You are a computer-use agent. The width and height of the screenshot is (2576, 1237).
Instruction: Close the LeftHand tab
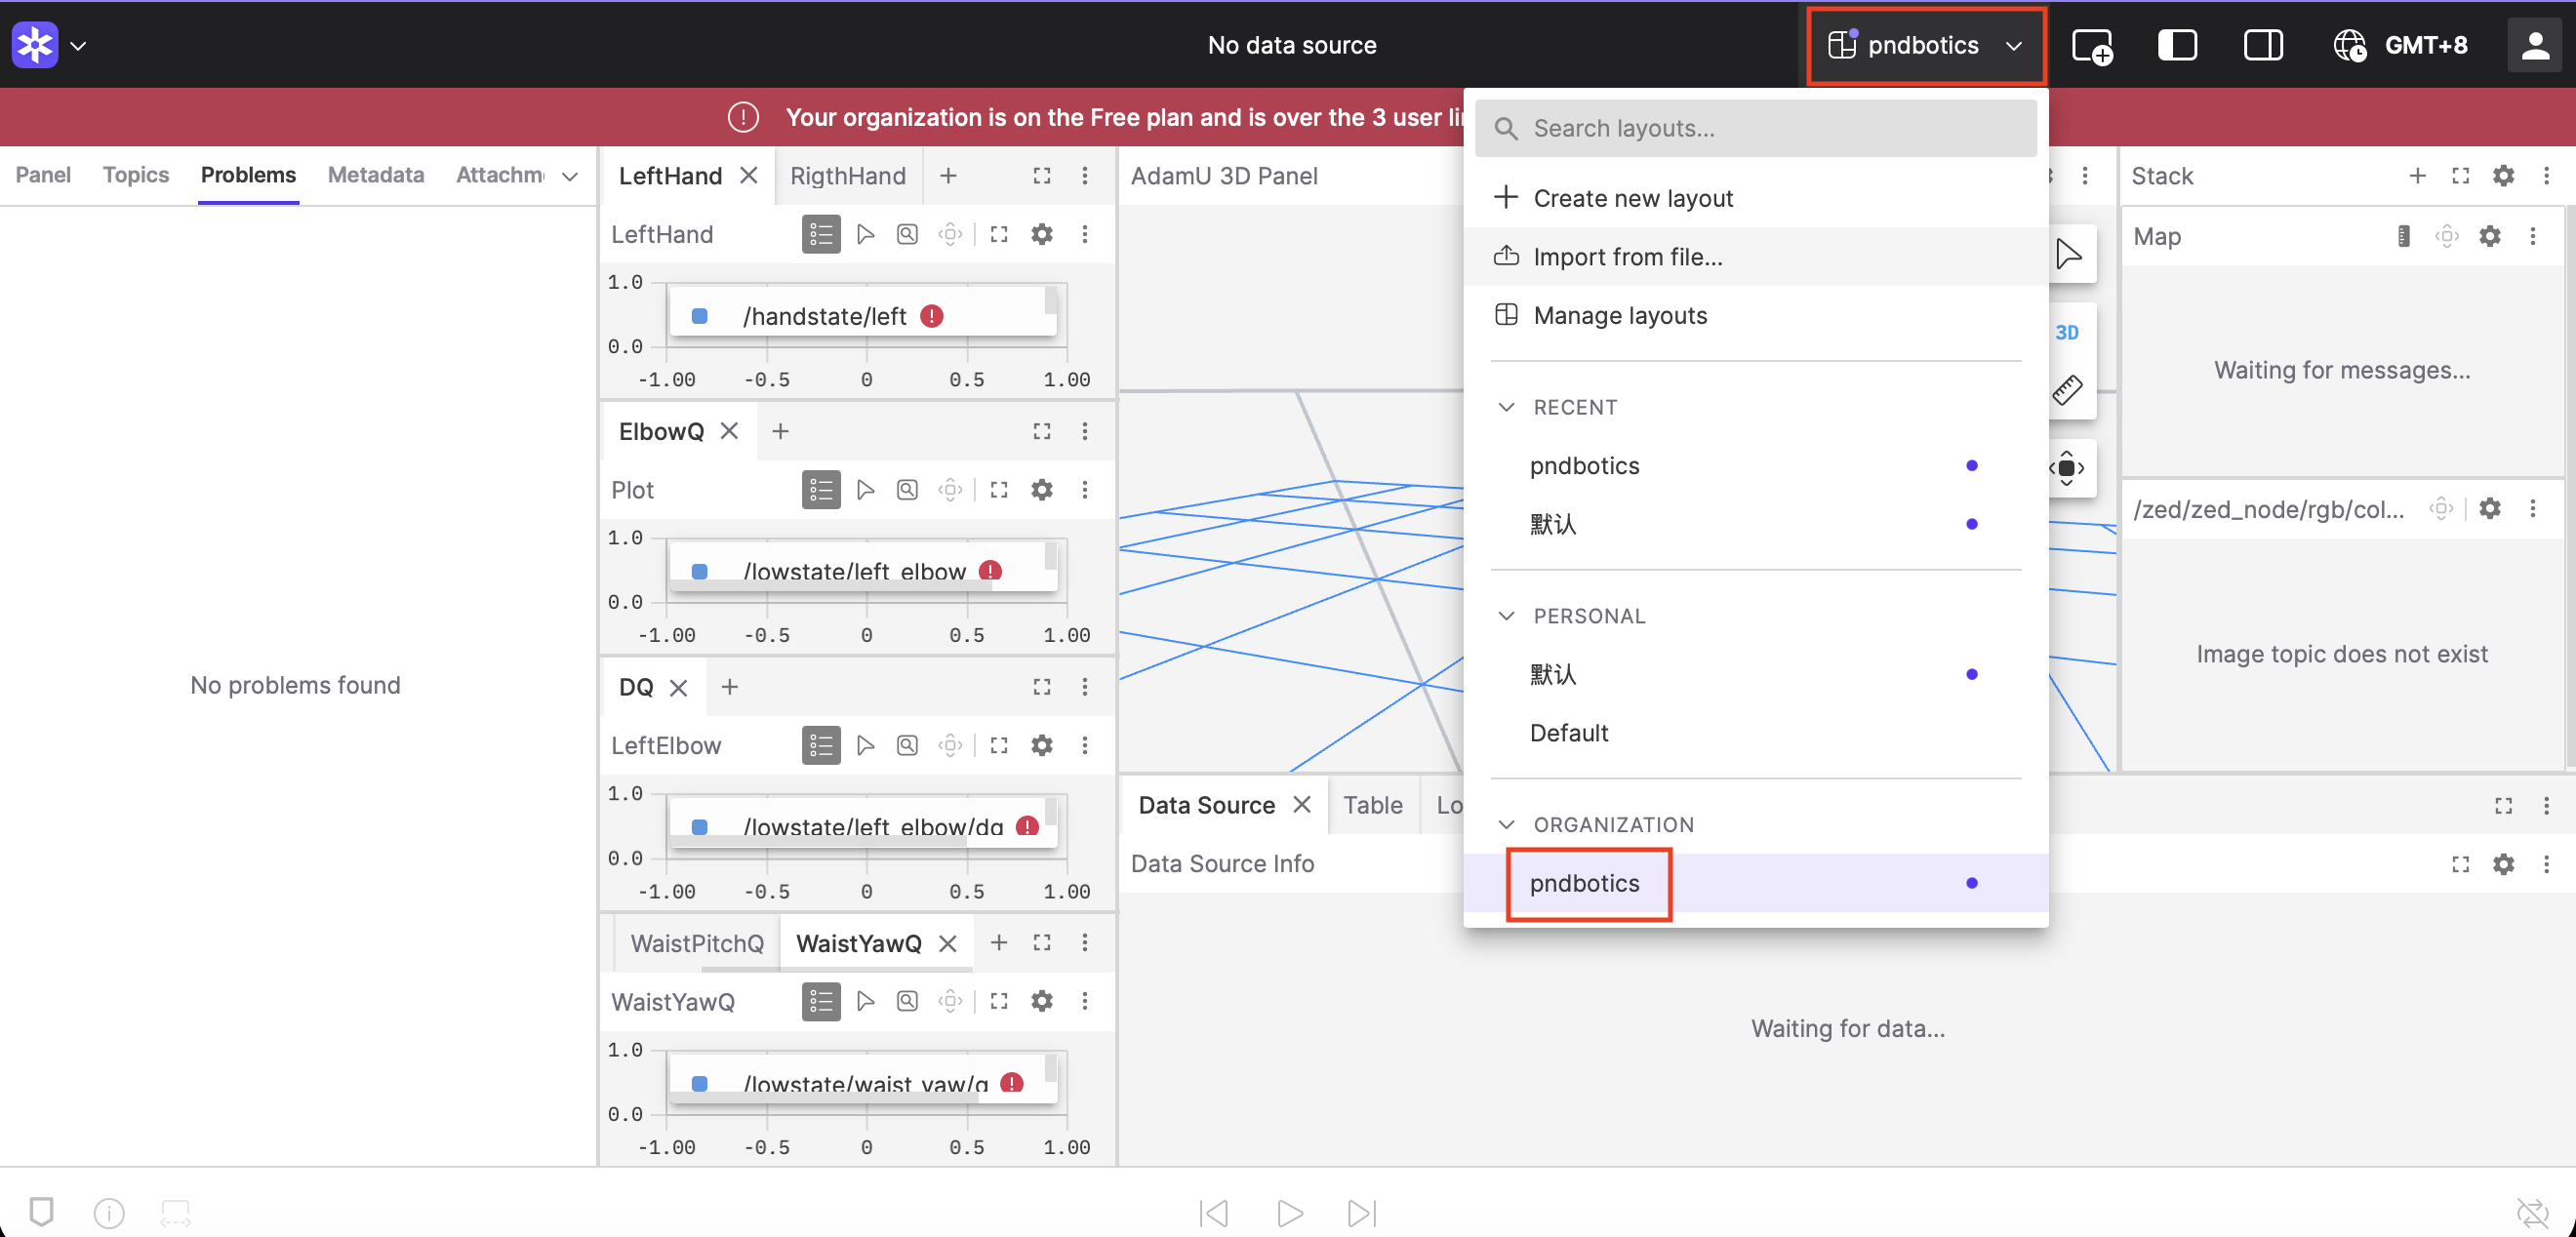[748, 176]
